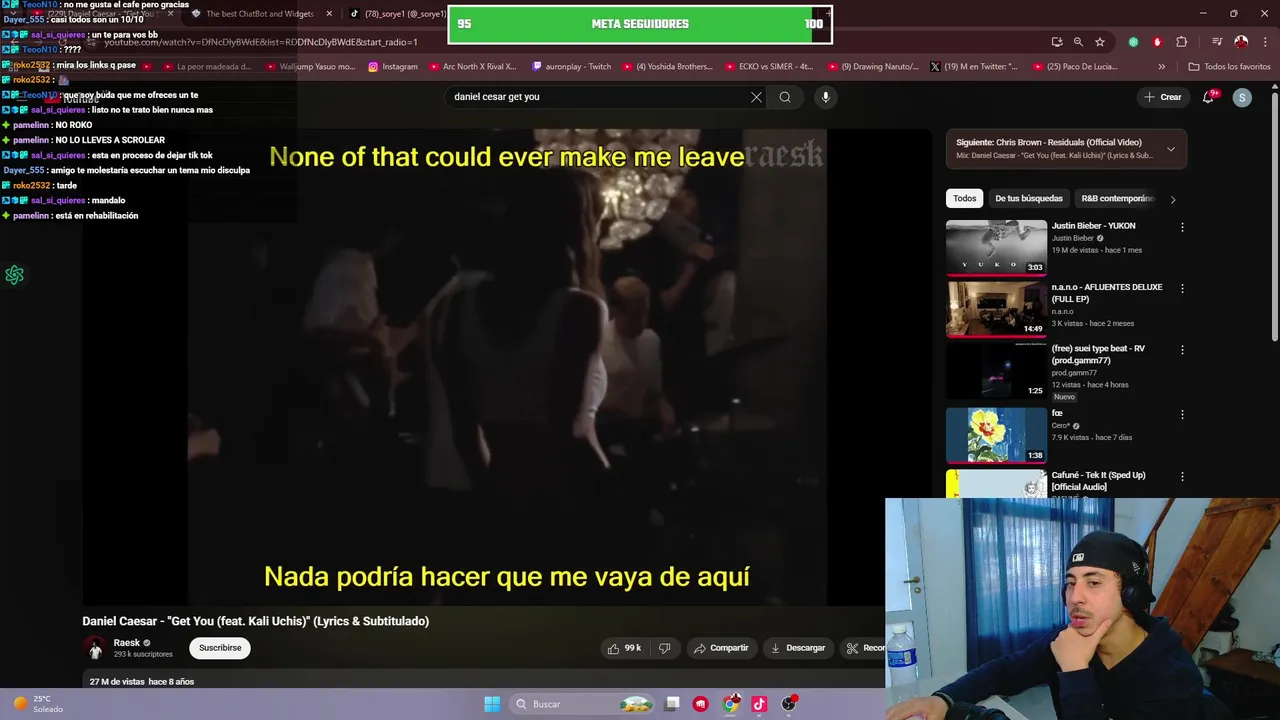The image size is (1280, 720).
Task: Open the YouTube account avatar menu
Action: click(1242, 97)
